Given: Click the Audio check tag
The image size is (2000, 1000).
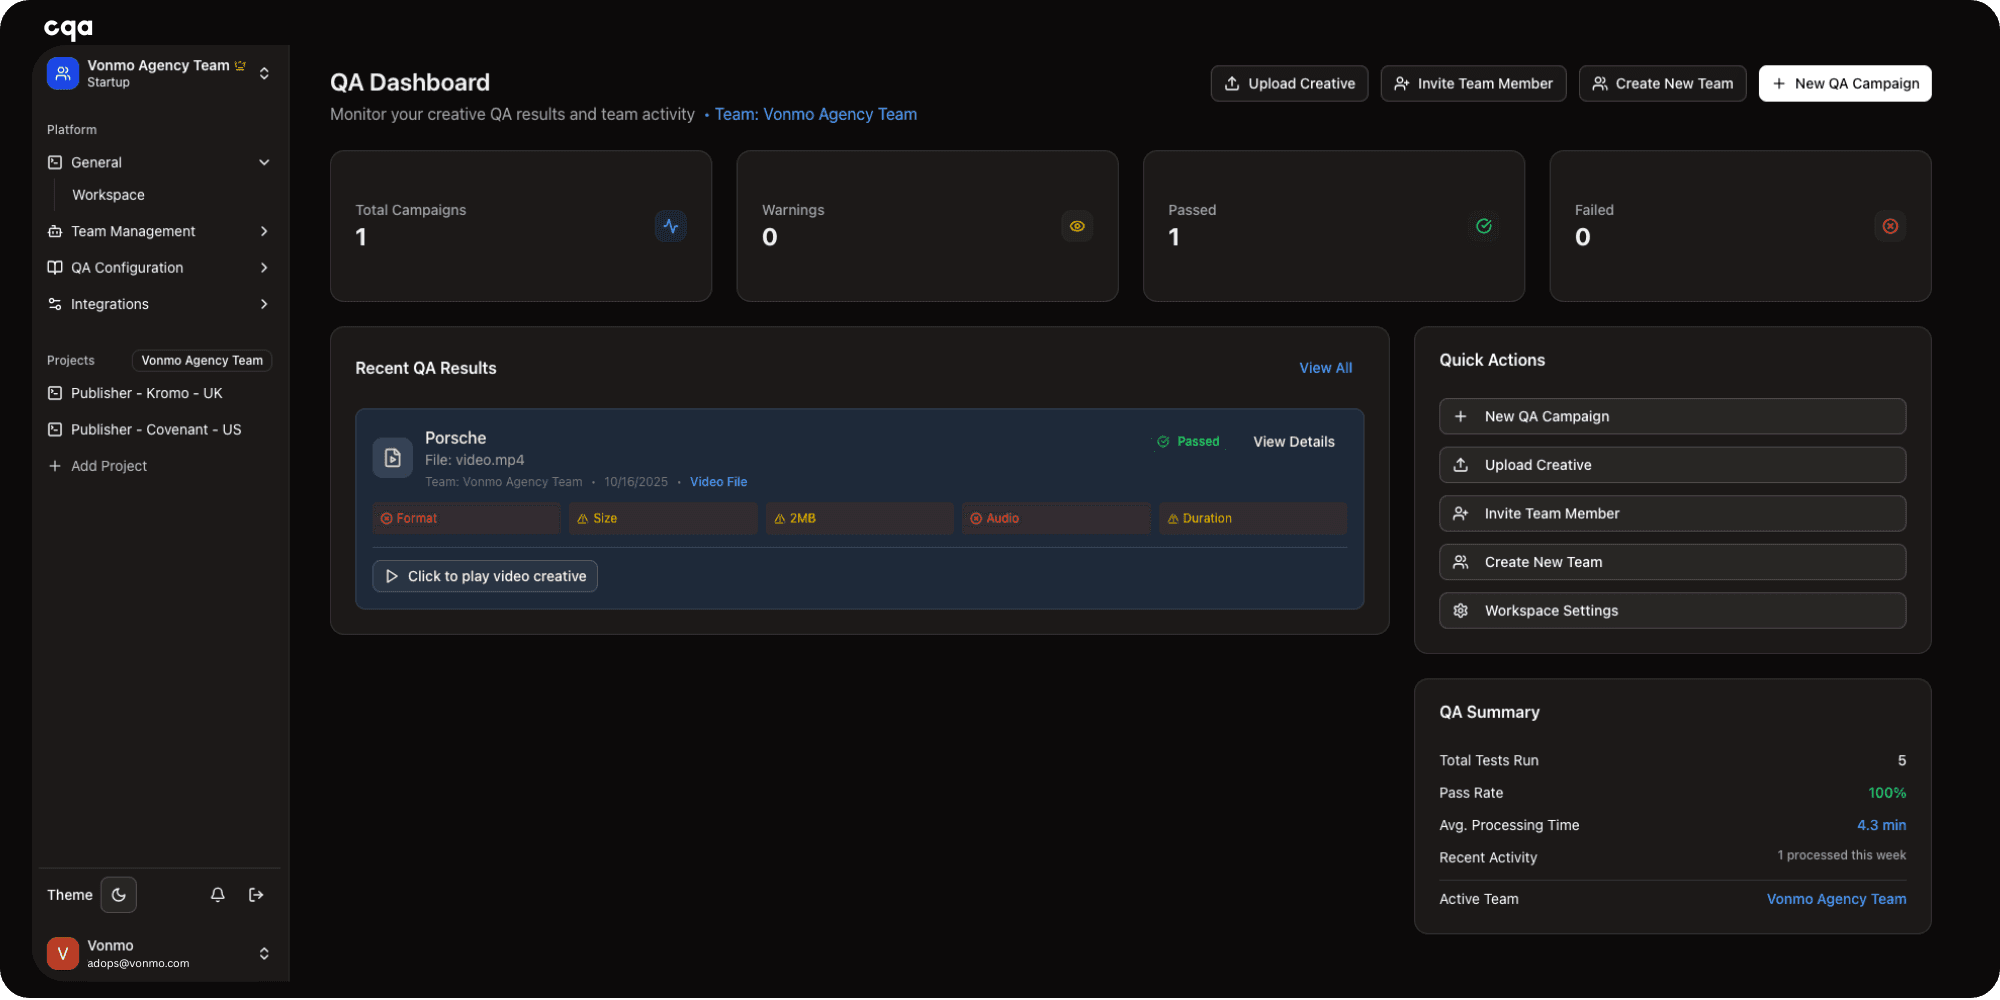Looking at the screenshot, I should click(x=1056, y=518).
